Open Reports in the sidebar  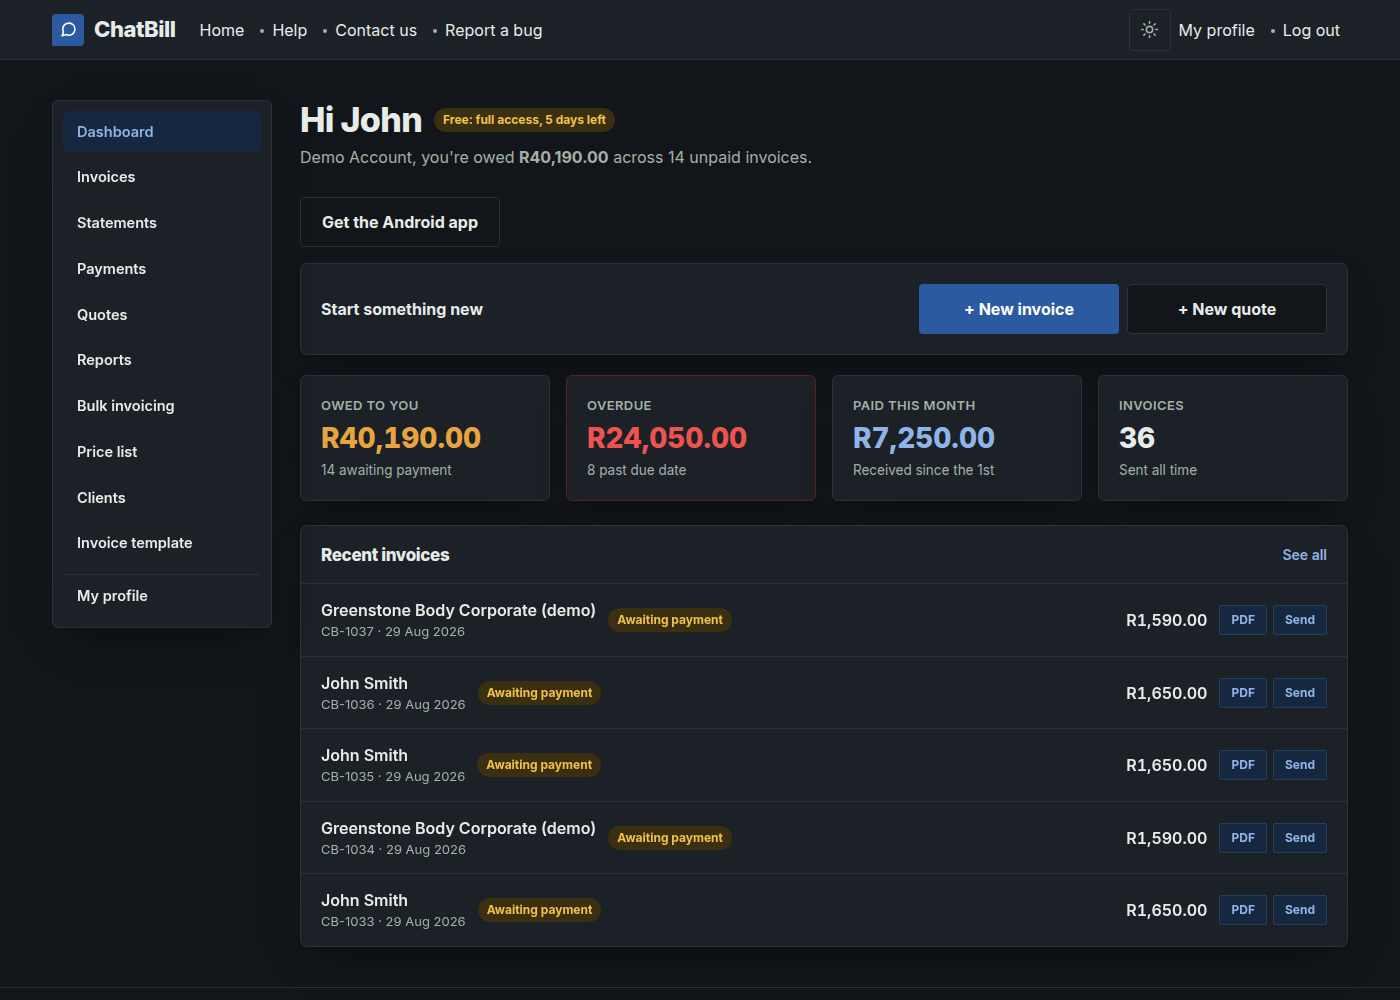(x=162, y=360)
